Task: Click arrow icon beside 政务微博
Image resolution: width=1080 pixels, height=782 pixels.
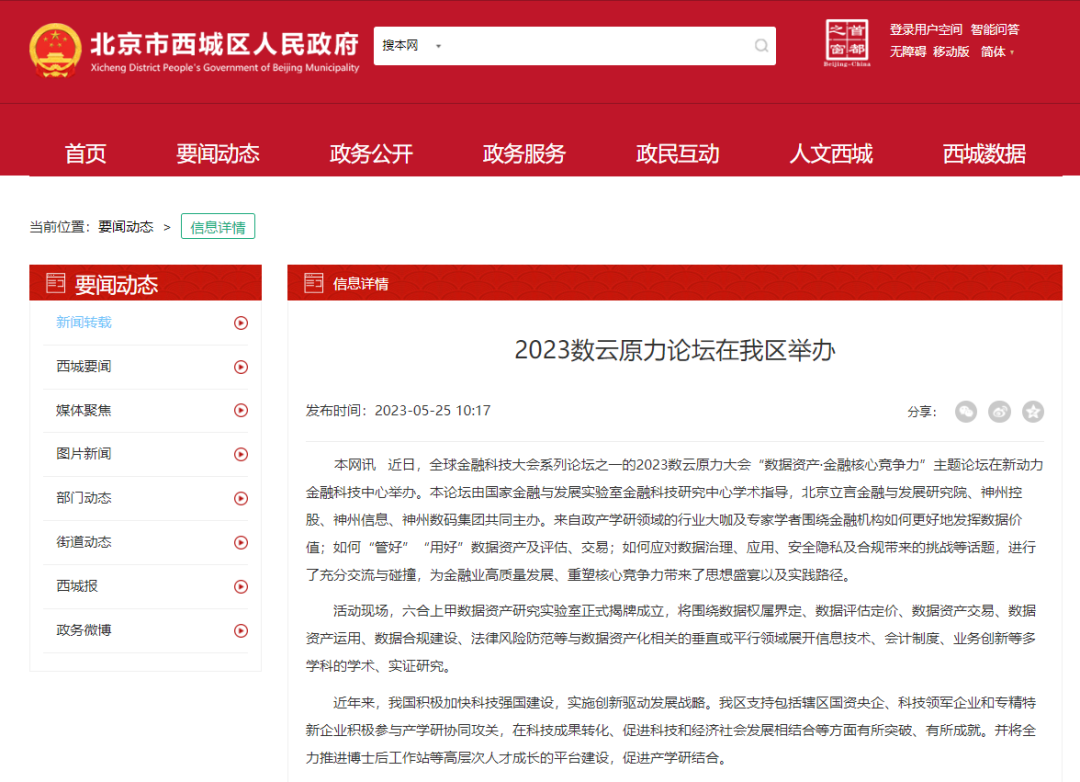Action: [240, 631]
